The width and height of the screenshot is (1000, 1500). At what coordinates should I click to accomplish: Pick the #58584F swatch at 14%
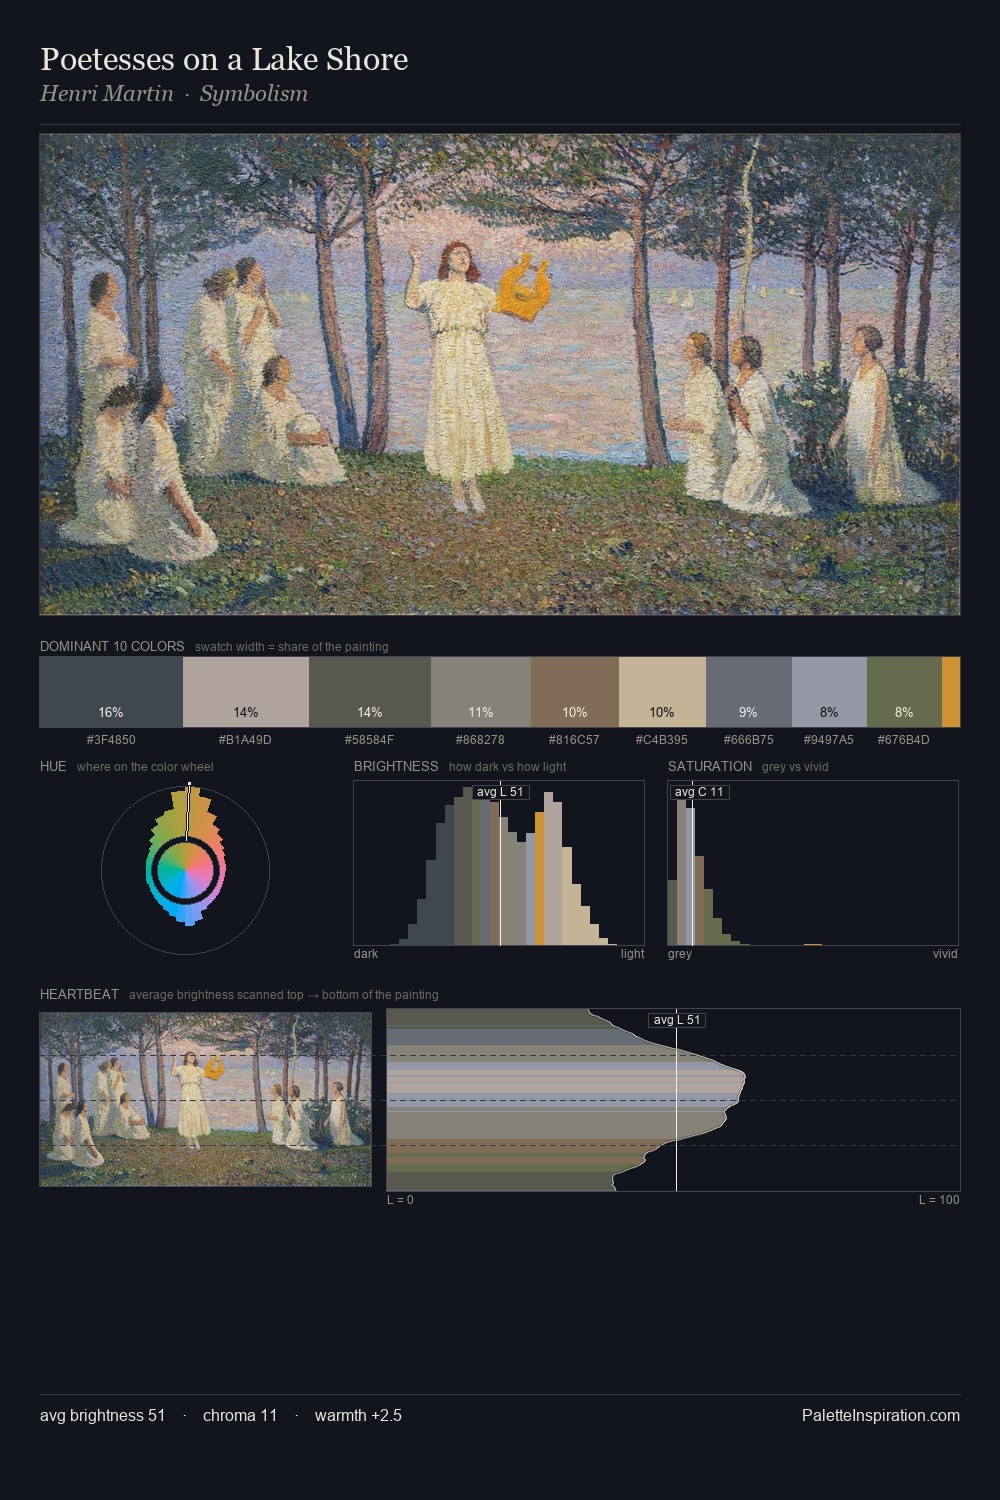370,692
